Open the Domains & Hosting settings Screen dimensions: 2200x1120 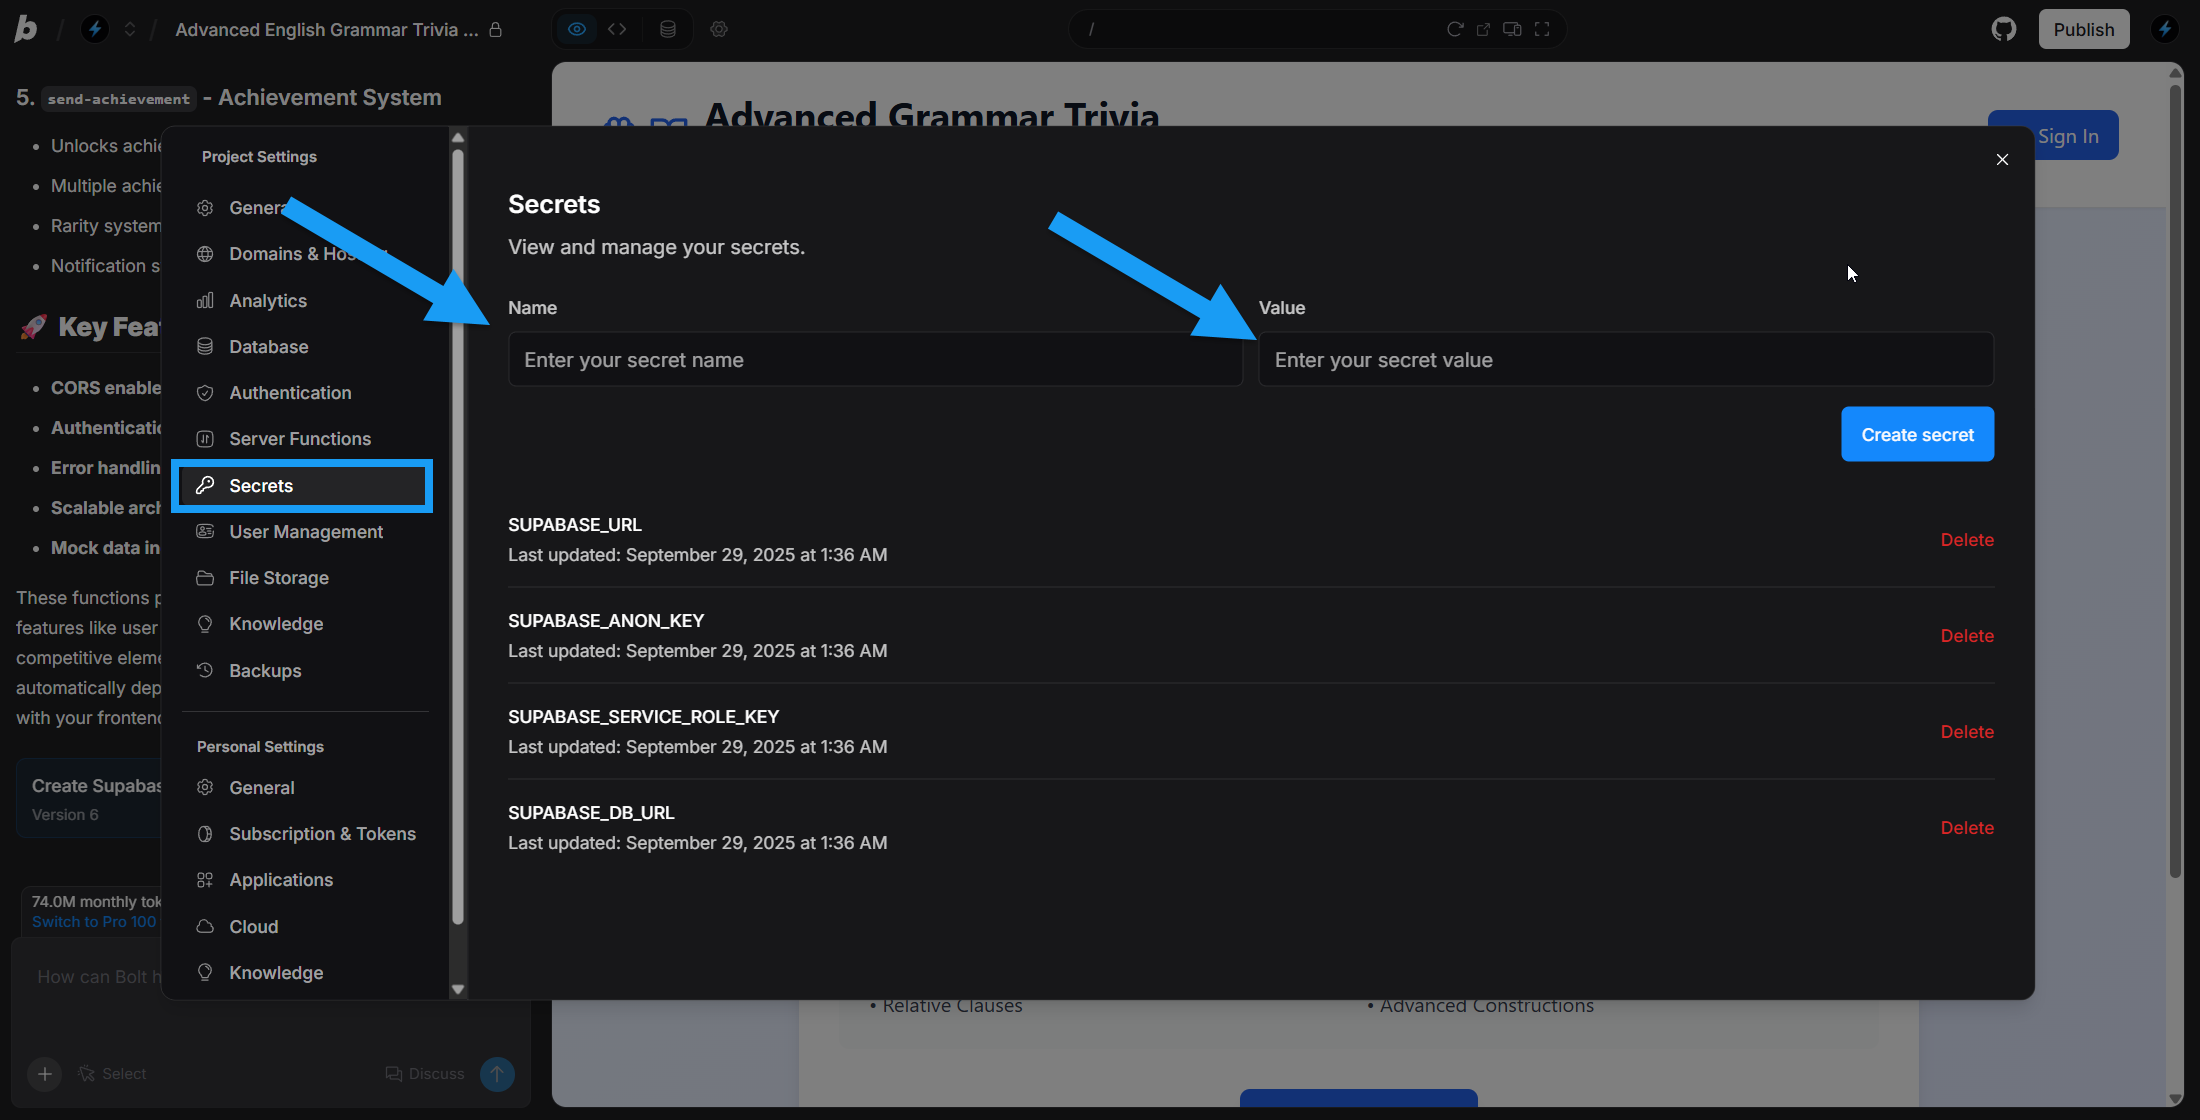[x=304, y=254]
